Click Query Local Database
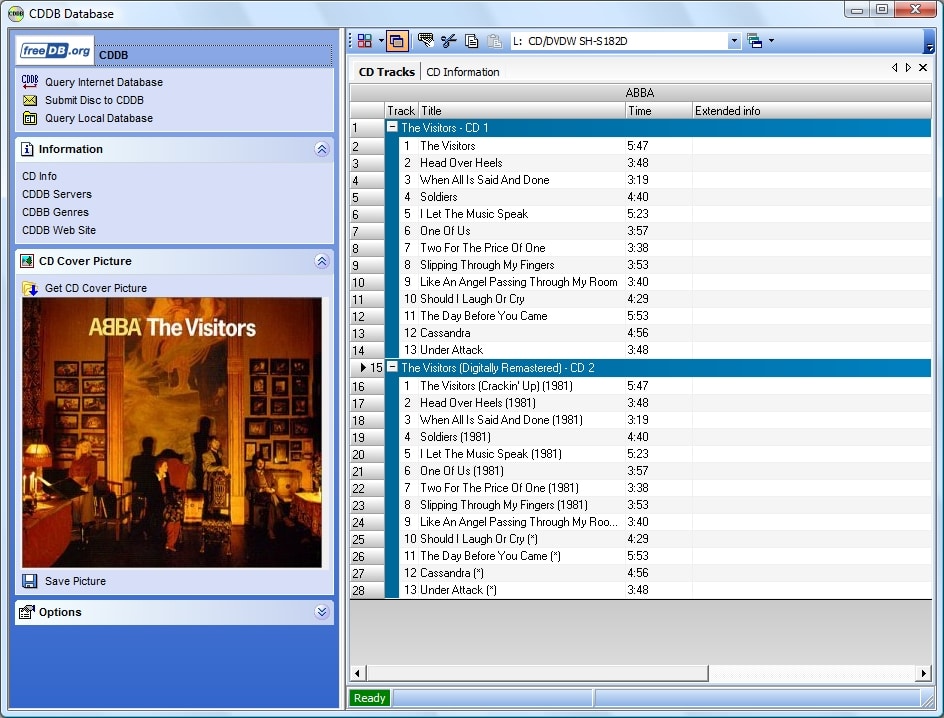 99,119
